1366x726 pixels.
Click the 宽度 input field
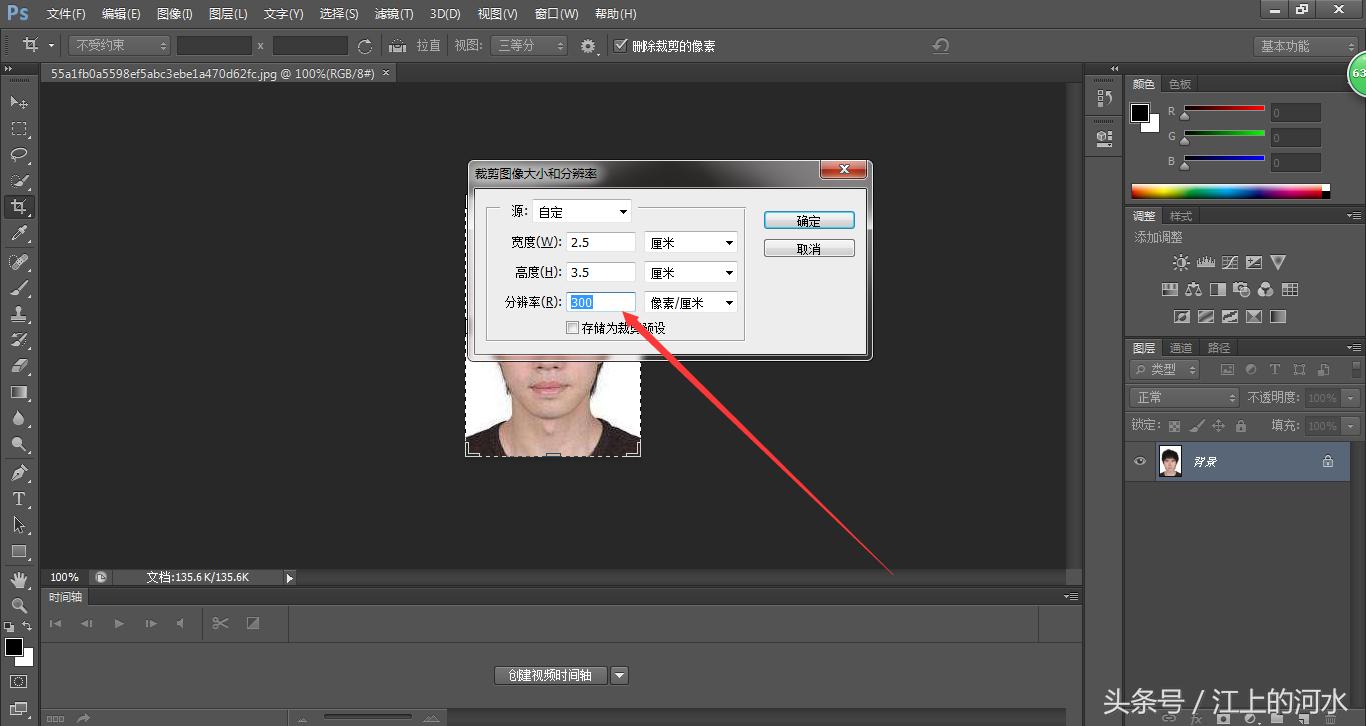pos(601,242)
